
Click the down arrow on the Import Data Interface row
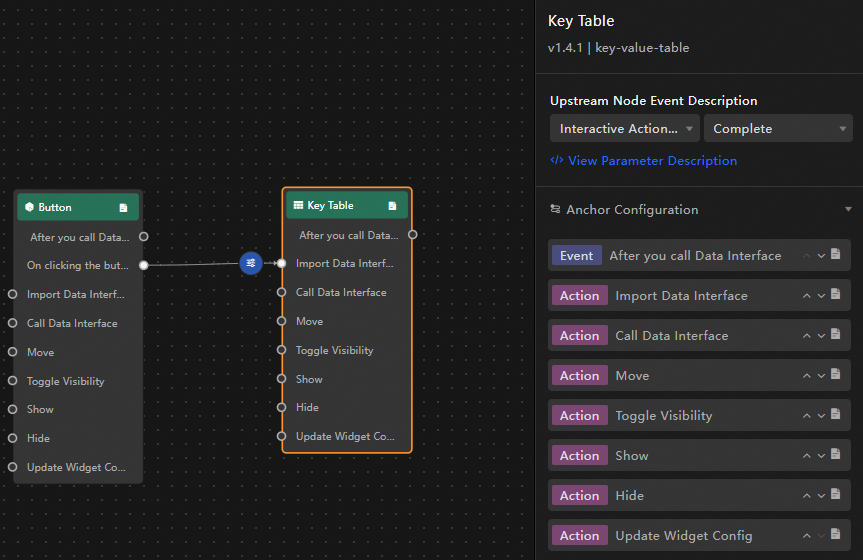(x=821, y=295)
